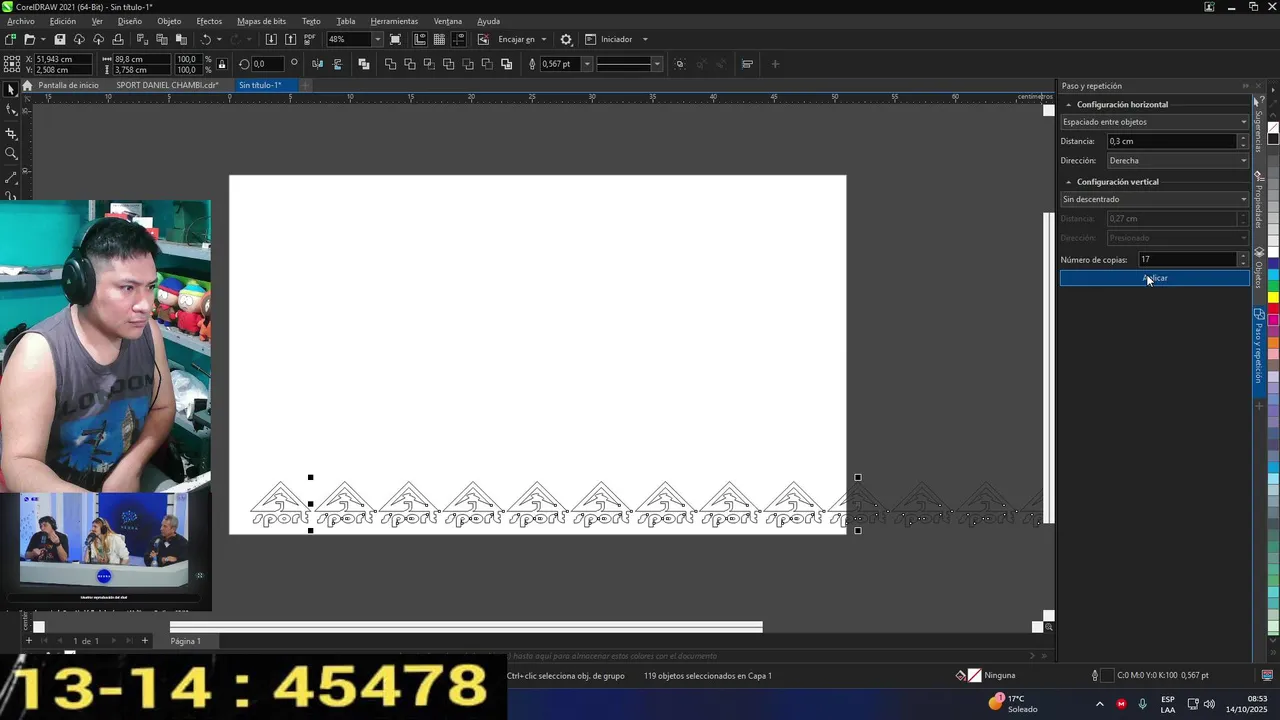Open Windows taskbar volume icon
The height and width of the screenshot is (720, 1280).
pos(1209,704)
